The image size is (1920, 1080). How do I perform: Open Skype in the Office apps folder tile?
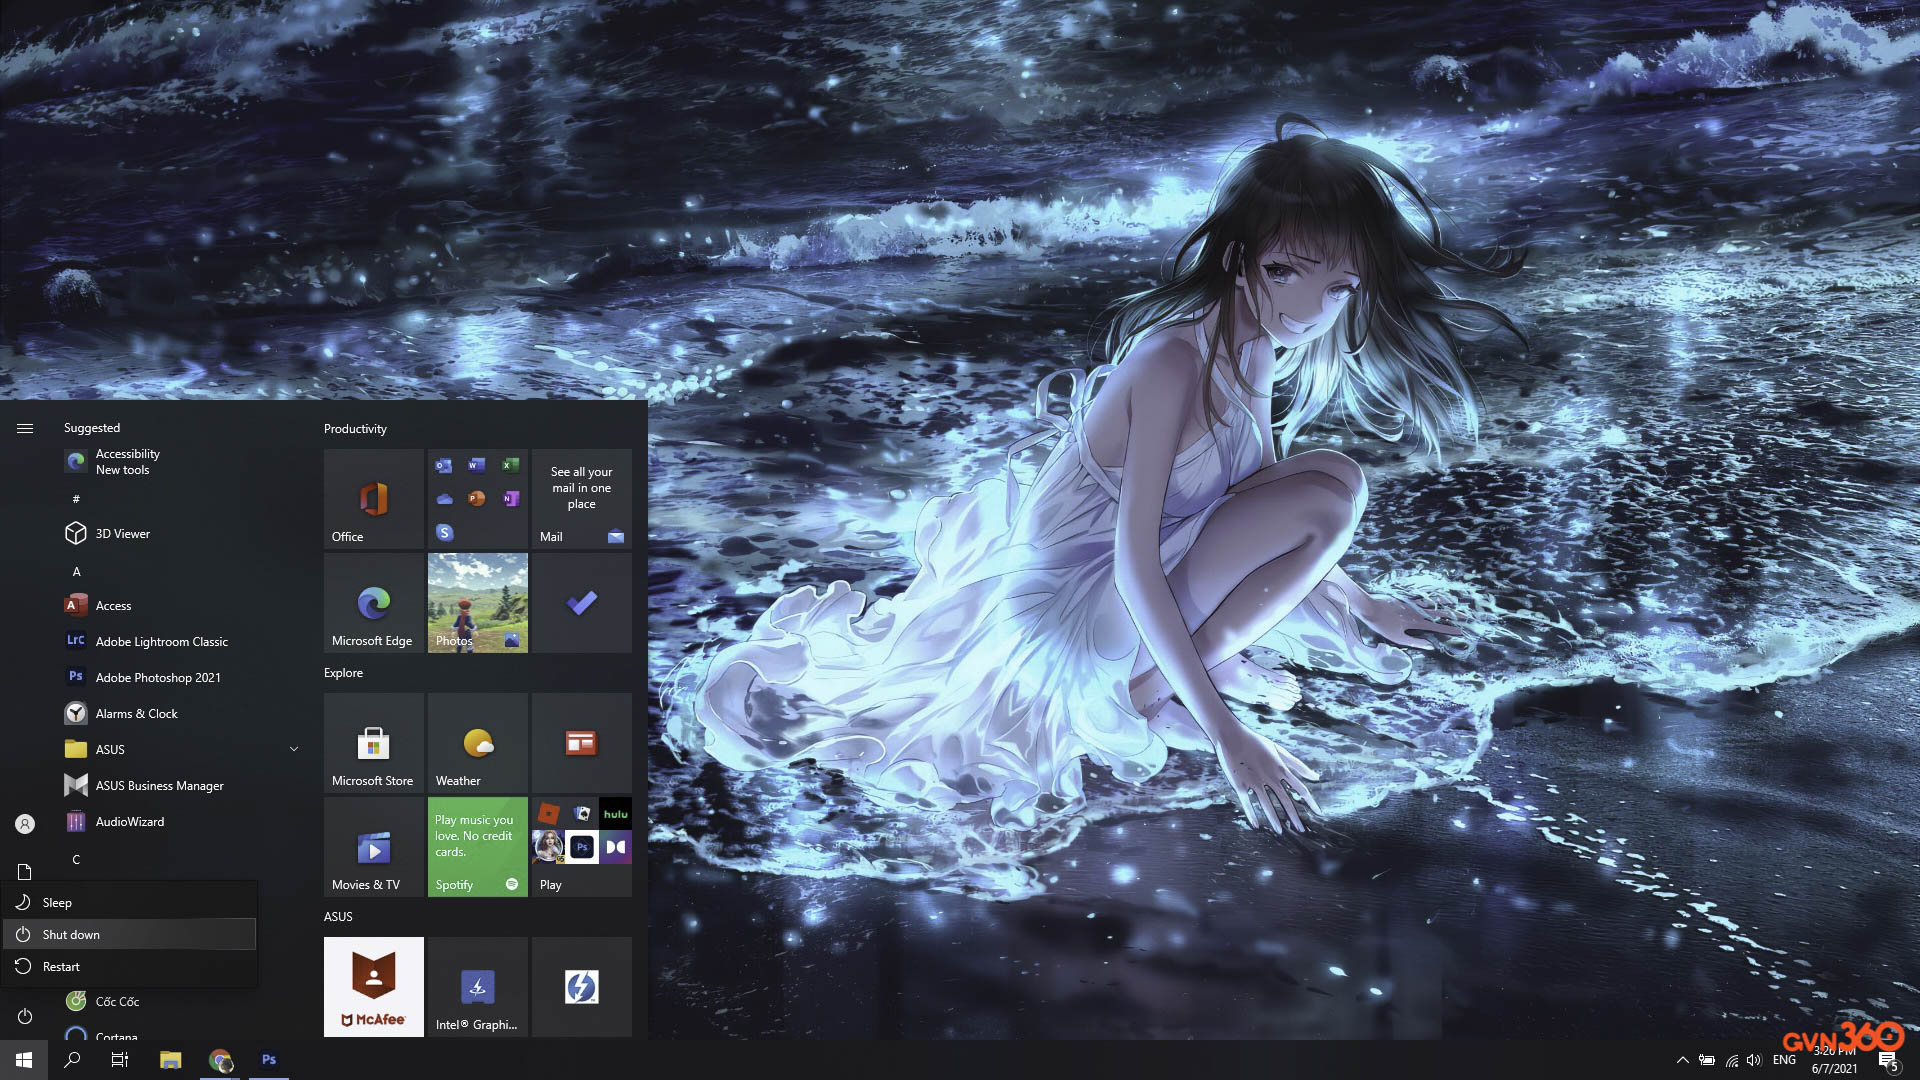coord(445,533)
